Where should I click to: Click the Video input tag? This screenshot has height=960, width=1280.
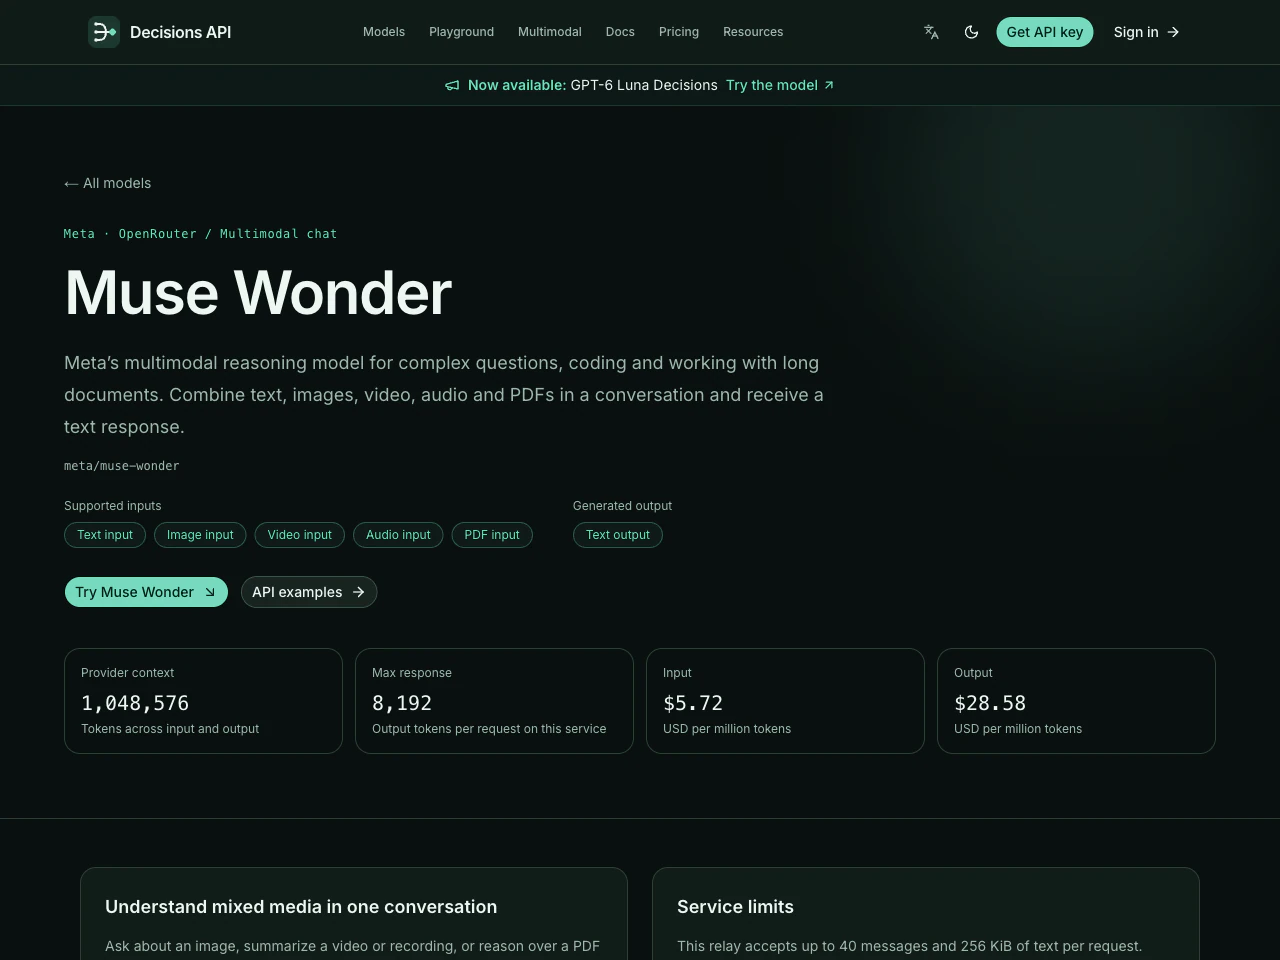(x=300, y=535)
